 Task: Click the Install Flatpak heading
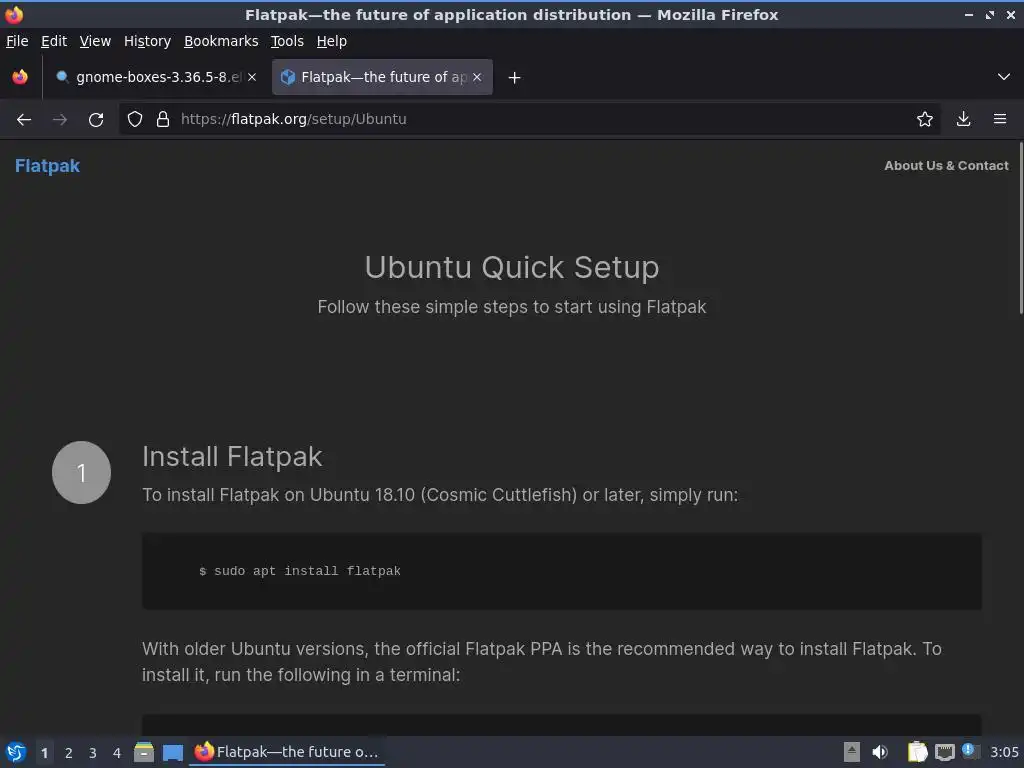[x=232, y=456]
